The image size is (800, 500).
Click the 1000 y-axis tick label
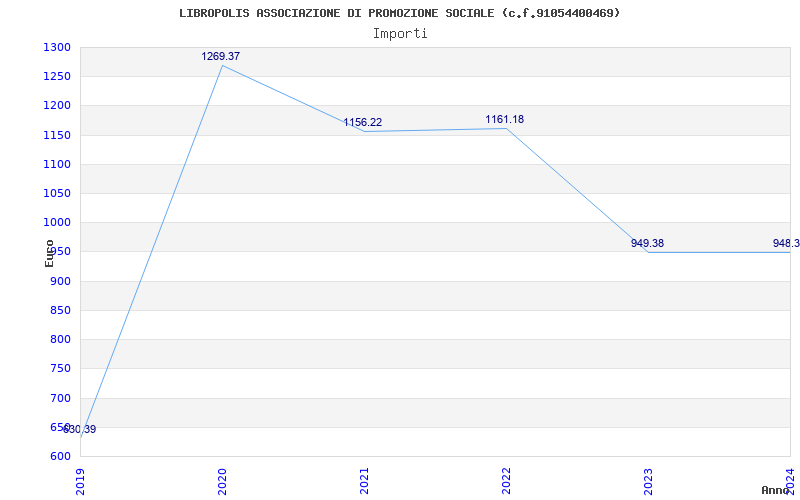[57, 222]
